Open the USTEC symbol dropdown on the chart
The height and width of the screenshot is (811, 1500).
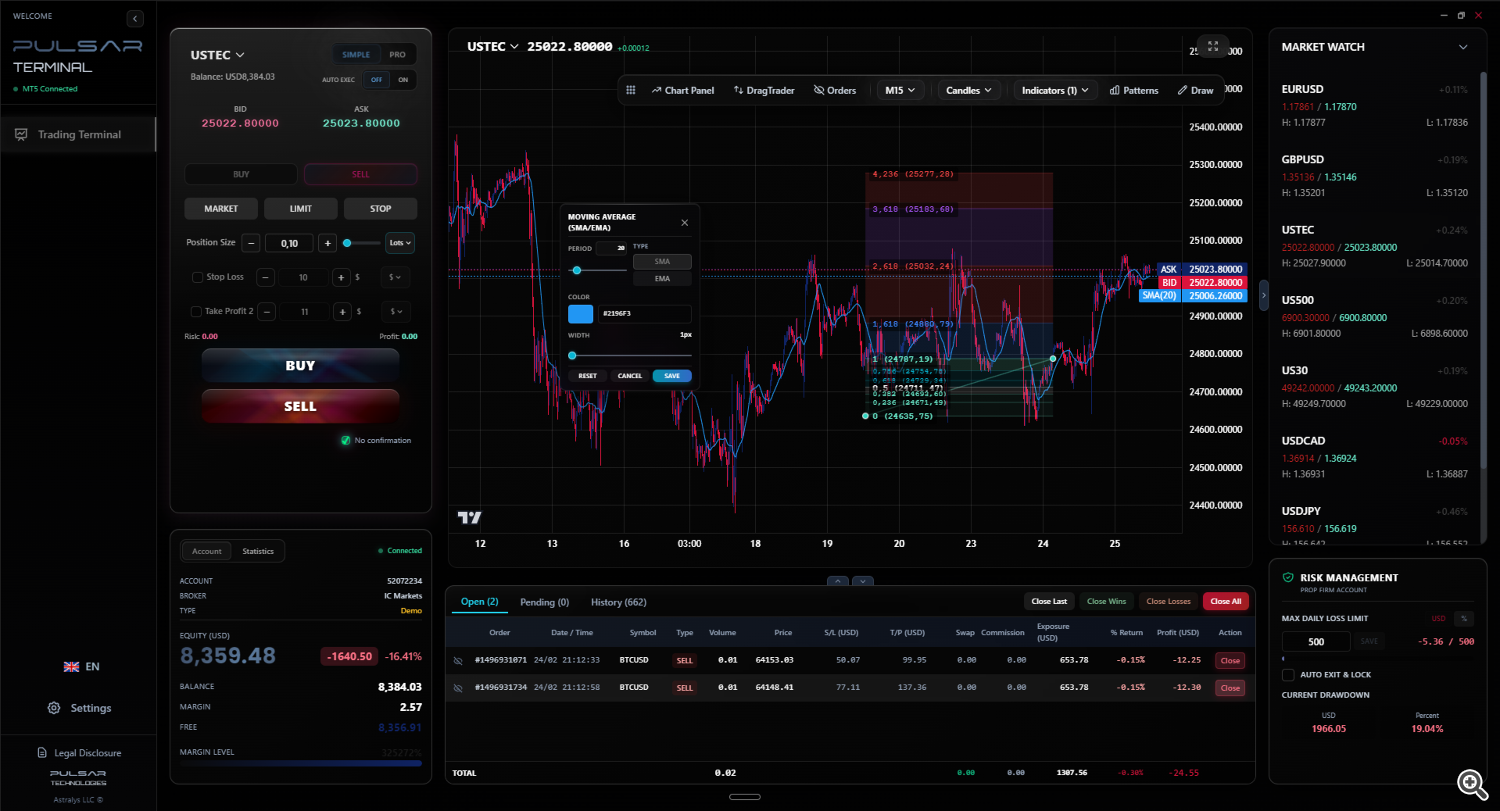pos(493,46)
